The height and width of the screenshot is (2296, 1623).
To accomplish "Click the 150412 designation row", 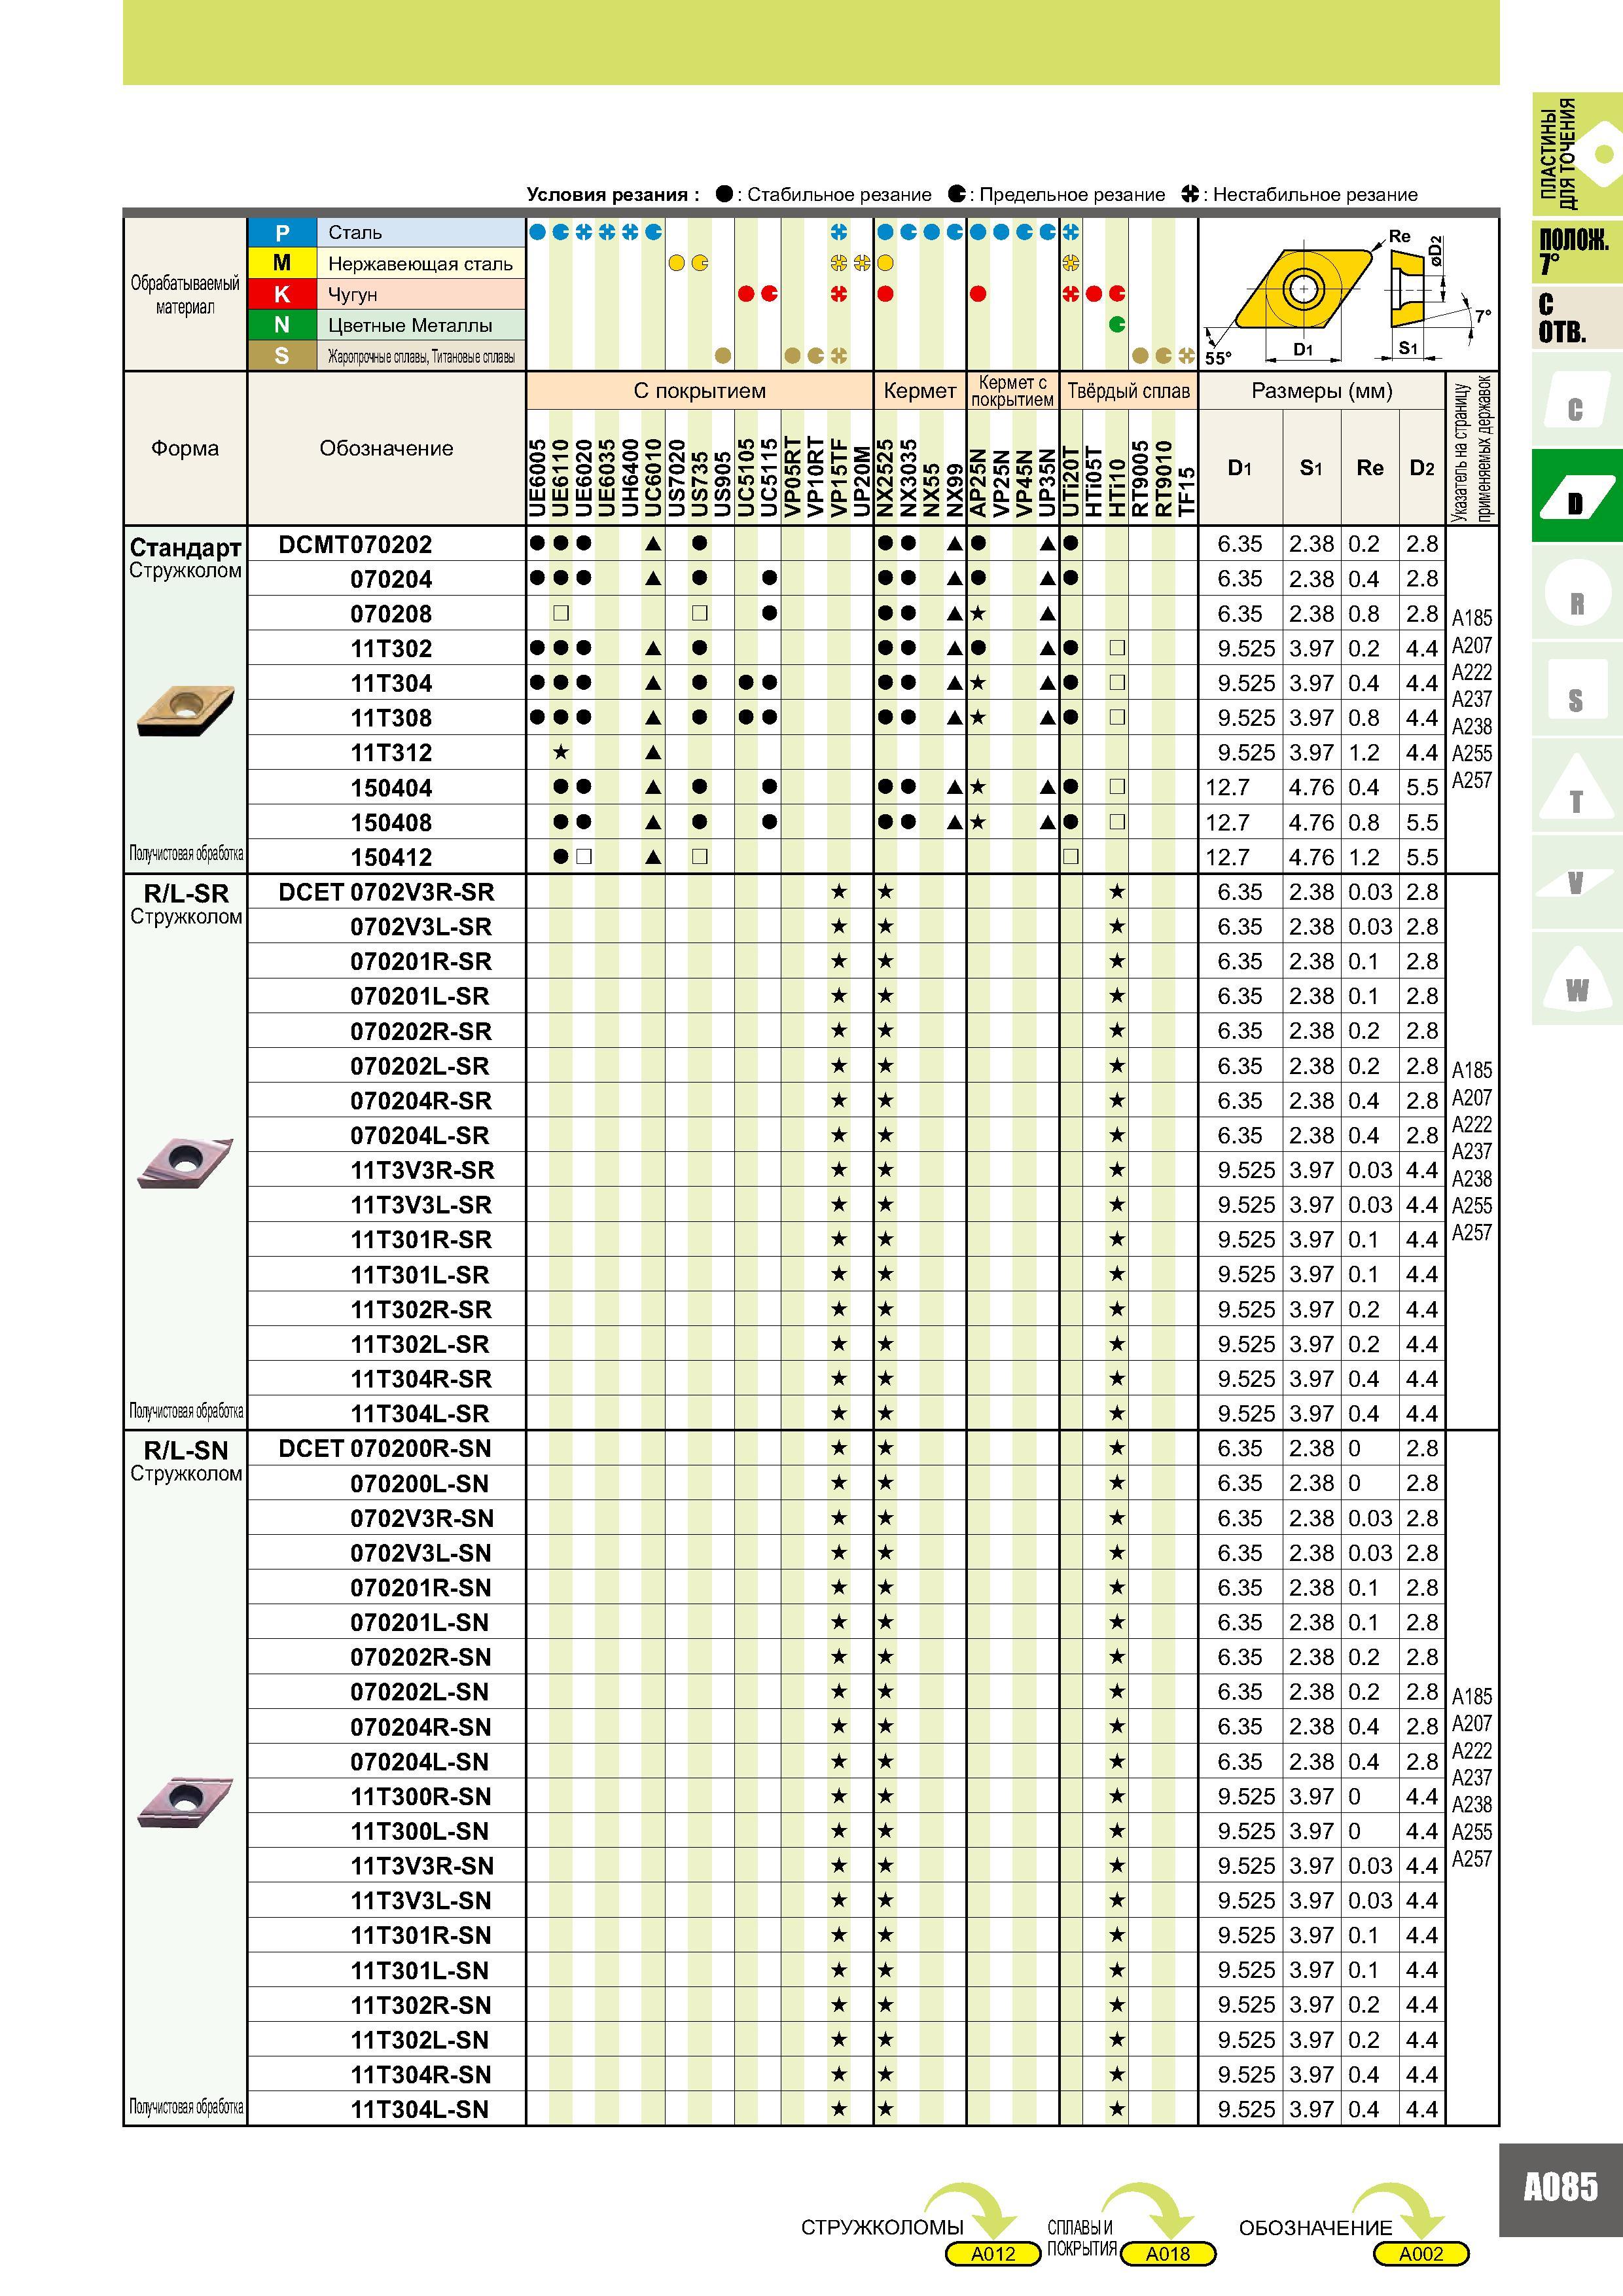I will point(391,857).
